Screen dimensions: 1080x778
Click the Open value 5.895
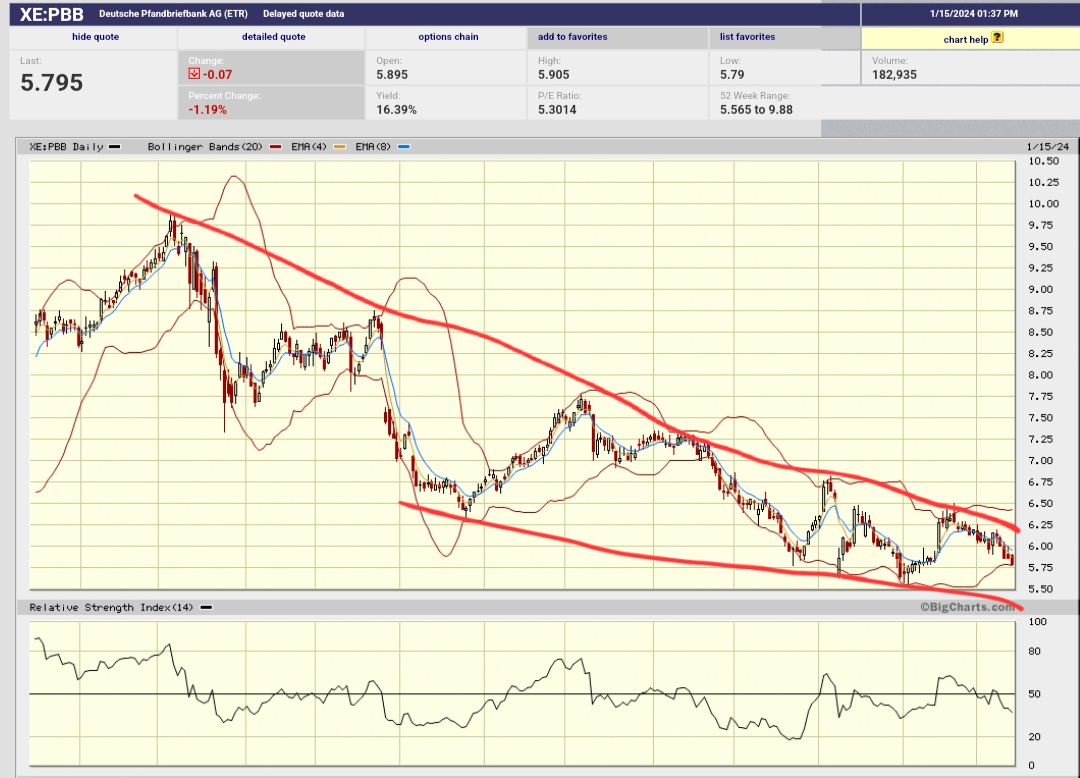[x=392, y=74]
